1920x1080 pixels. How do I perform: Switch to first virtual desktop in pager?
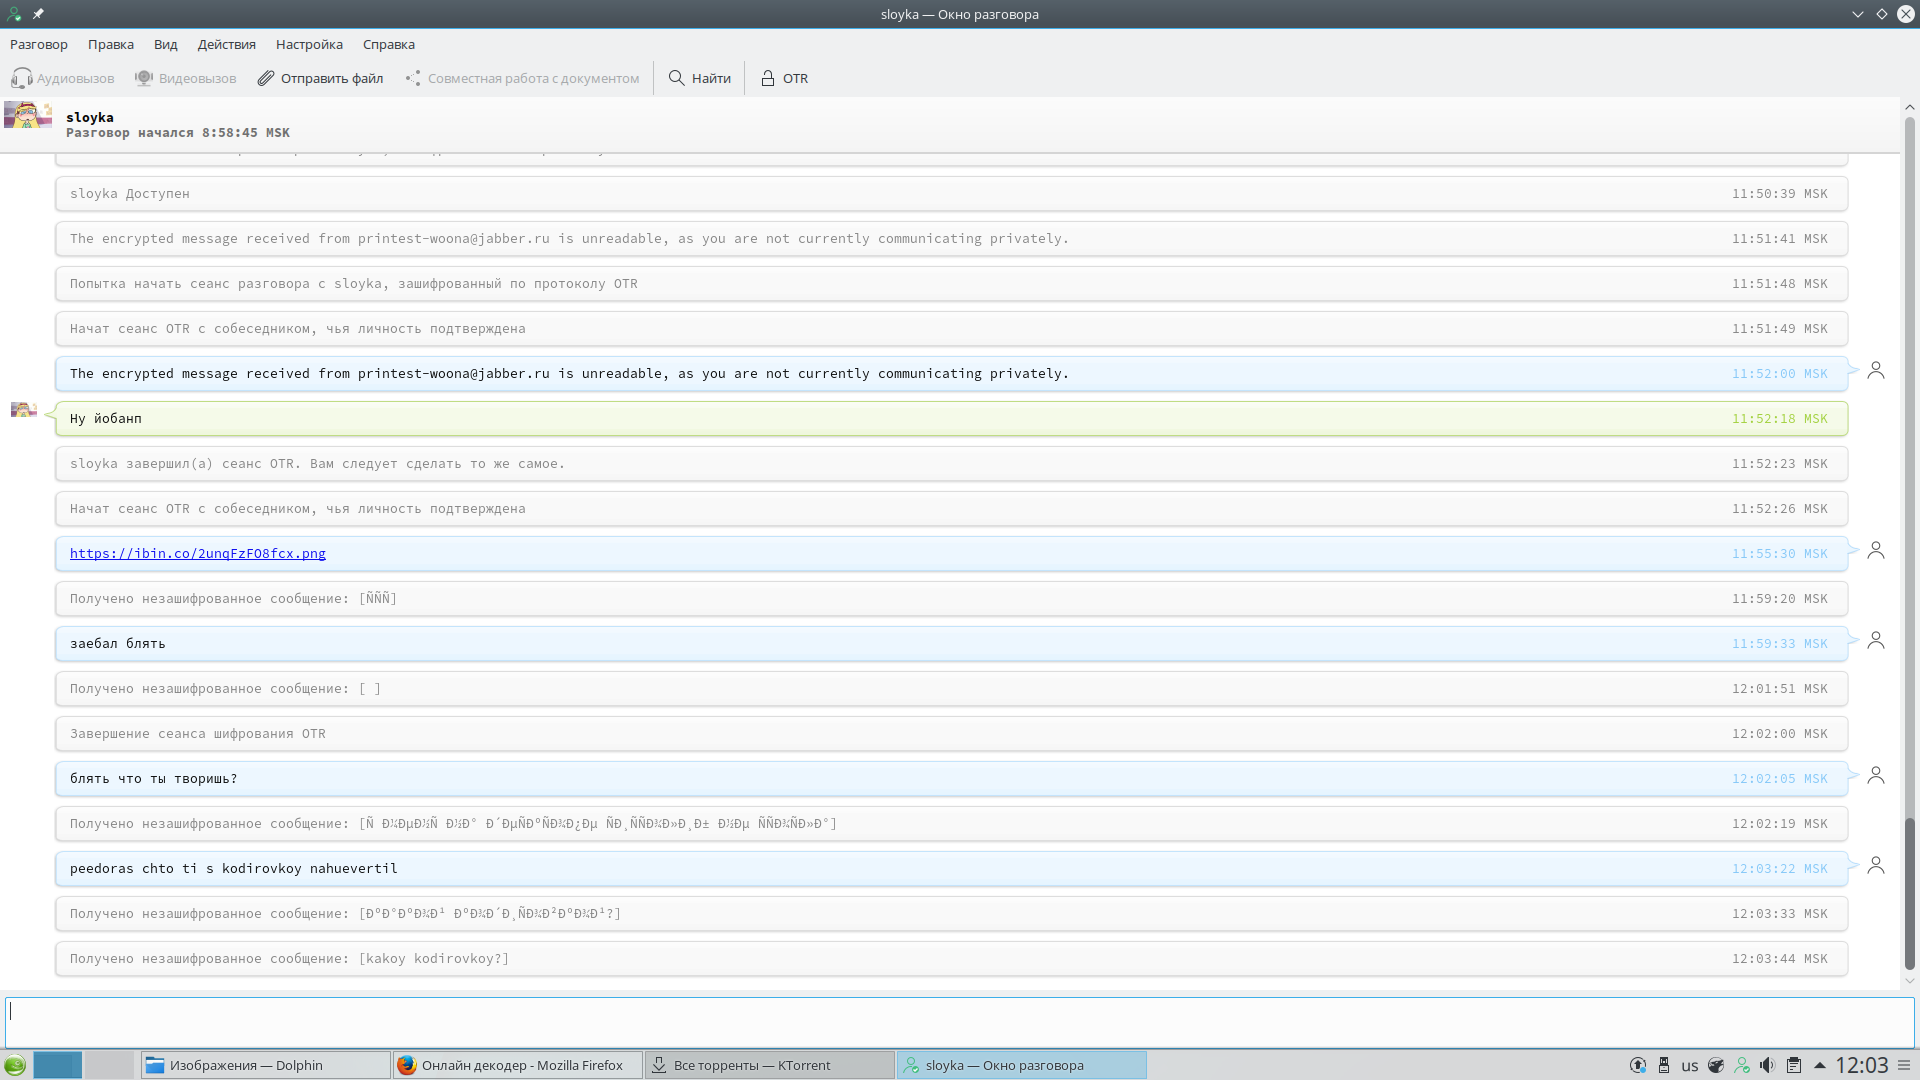tap(58, 1065)
